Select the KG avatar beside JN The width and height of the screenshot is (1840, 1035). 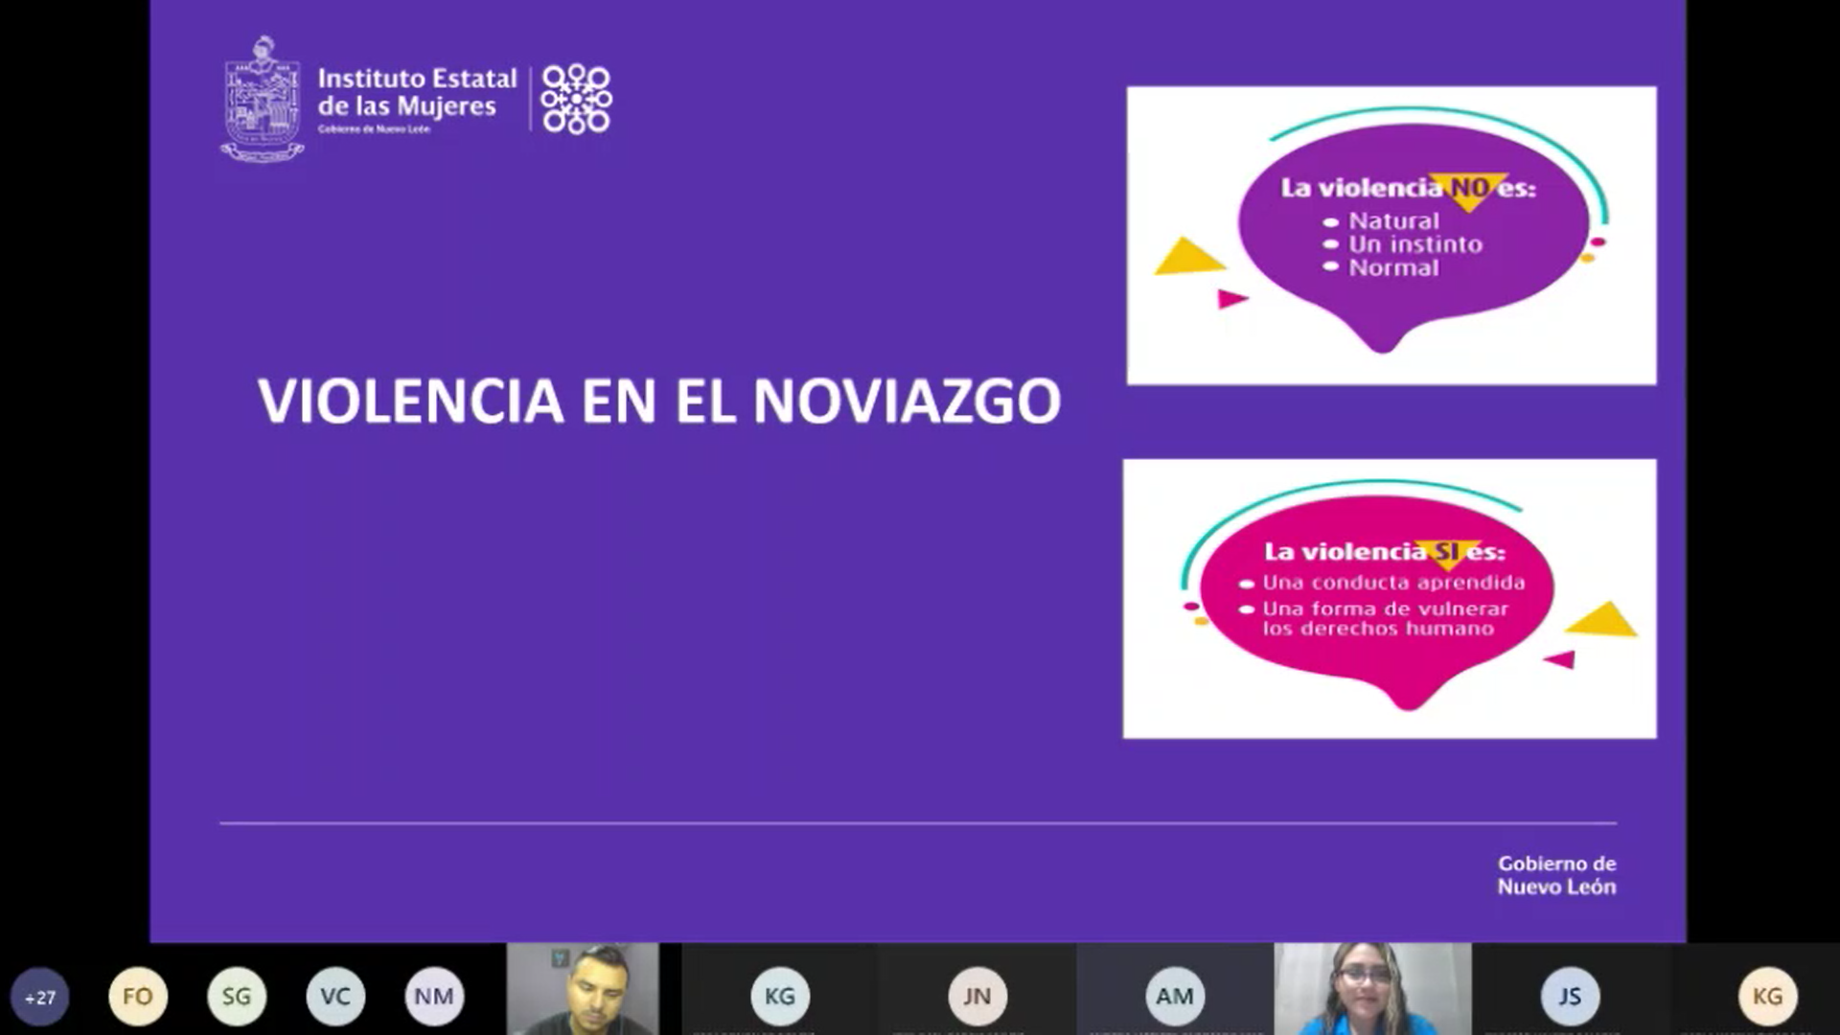click(x=780, y=996)
